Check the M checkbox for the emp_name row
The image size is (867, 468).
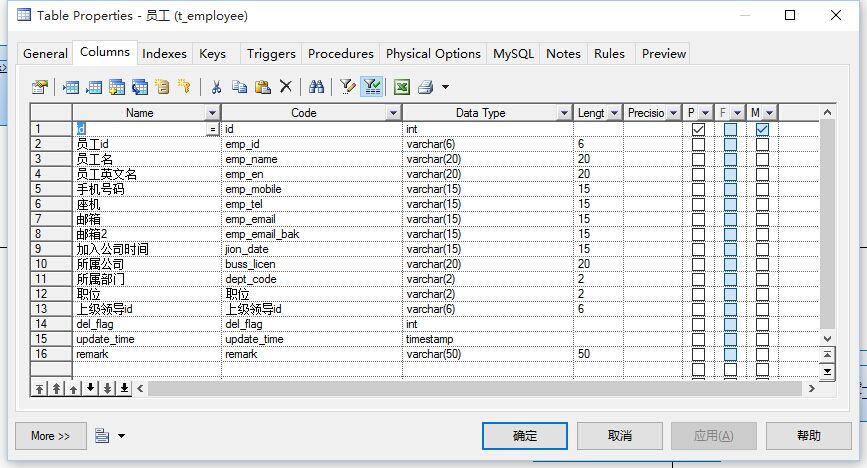(x=762, y=159)
